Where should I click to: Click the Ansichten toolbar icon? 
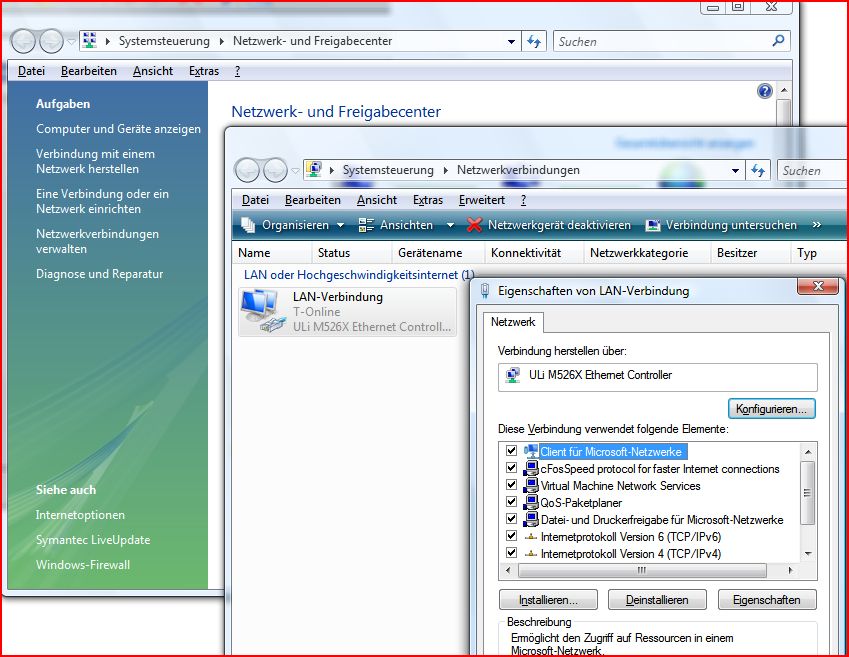pos(366,225)
